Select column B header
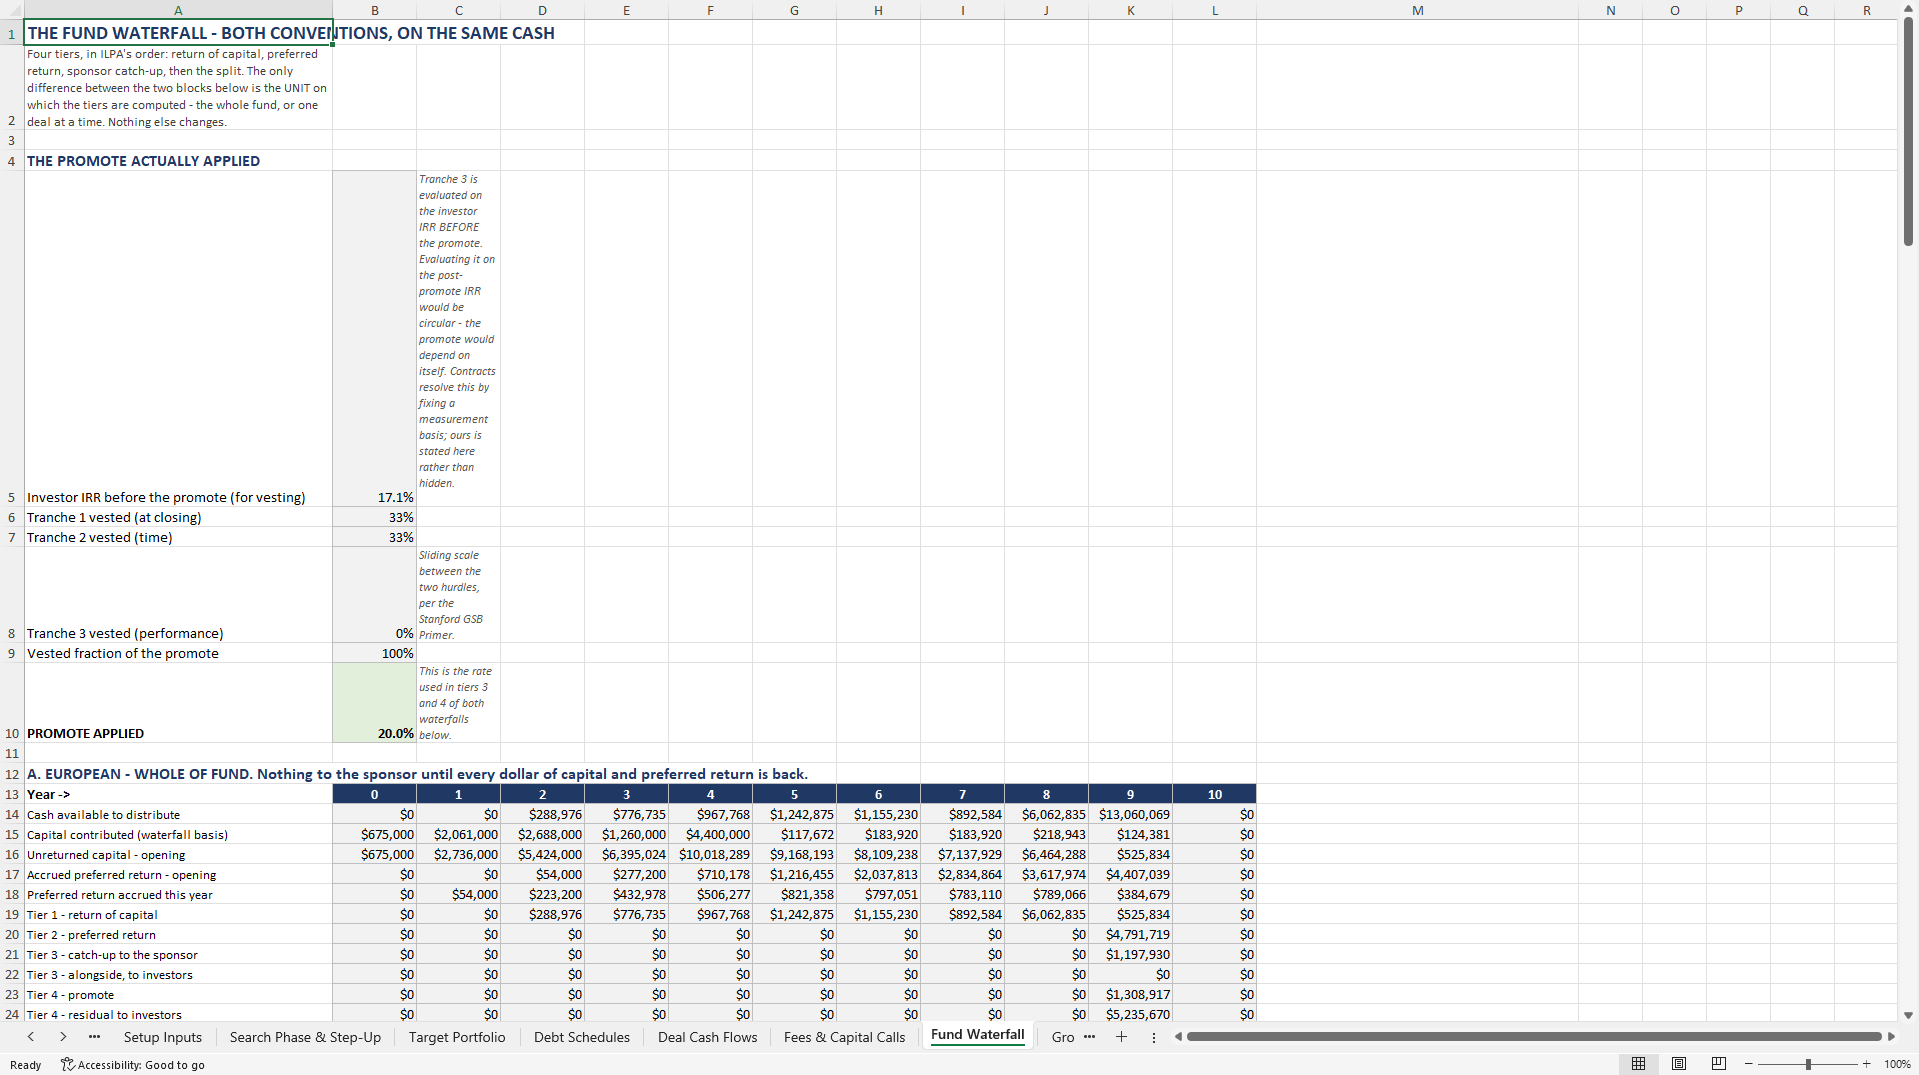The height and width of the screenshot is (1075, 1919). click(x=374, y=10)
